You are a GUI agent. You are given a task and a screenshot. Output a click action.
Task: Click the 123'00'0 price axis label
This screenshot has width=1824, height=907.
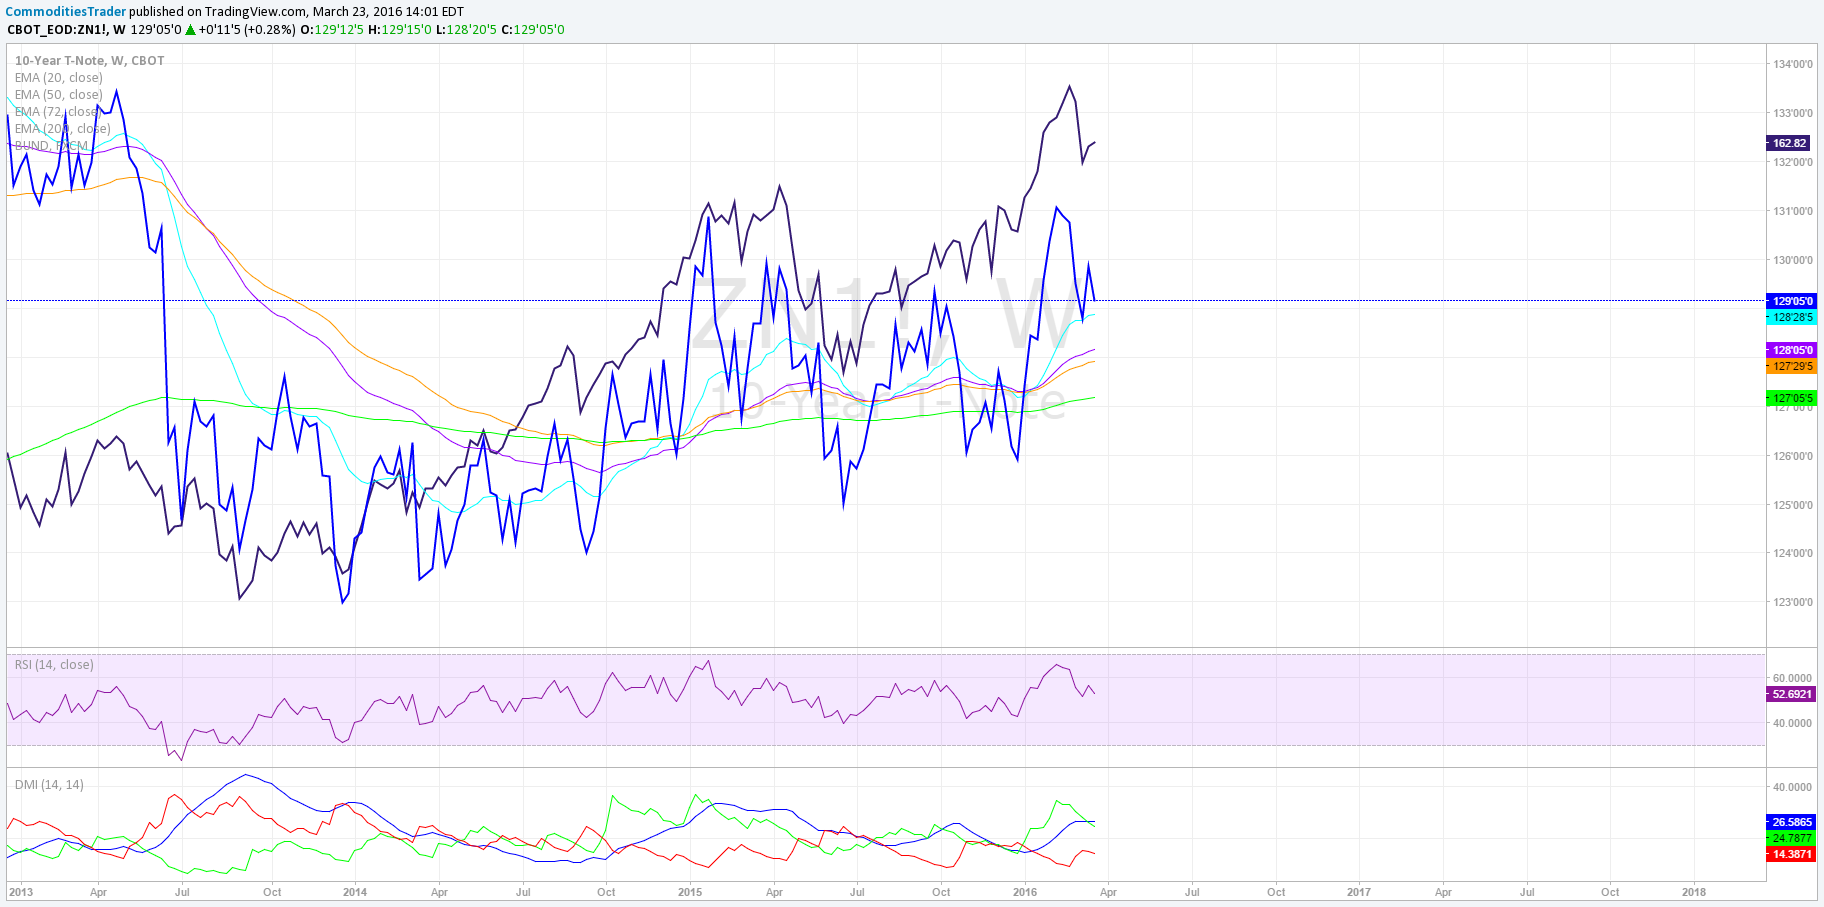point(1793,602)
